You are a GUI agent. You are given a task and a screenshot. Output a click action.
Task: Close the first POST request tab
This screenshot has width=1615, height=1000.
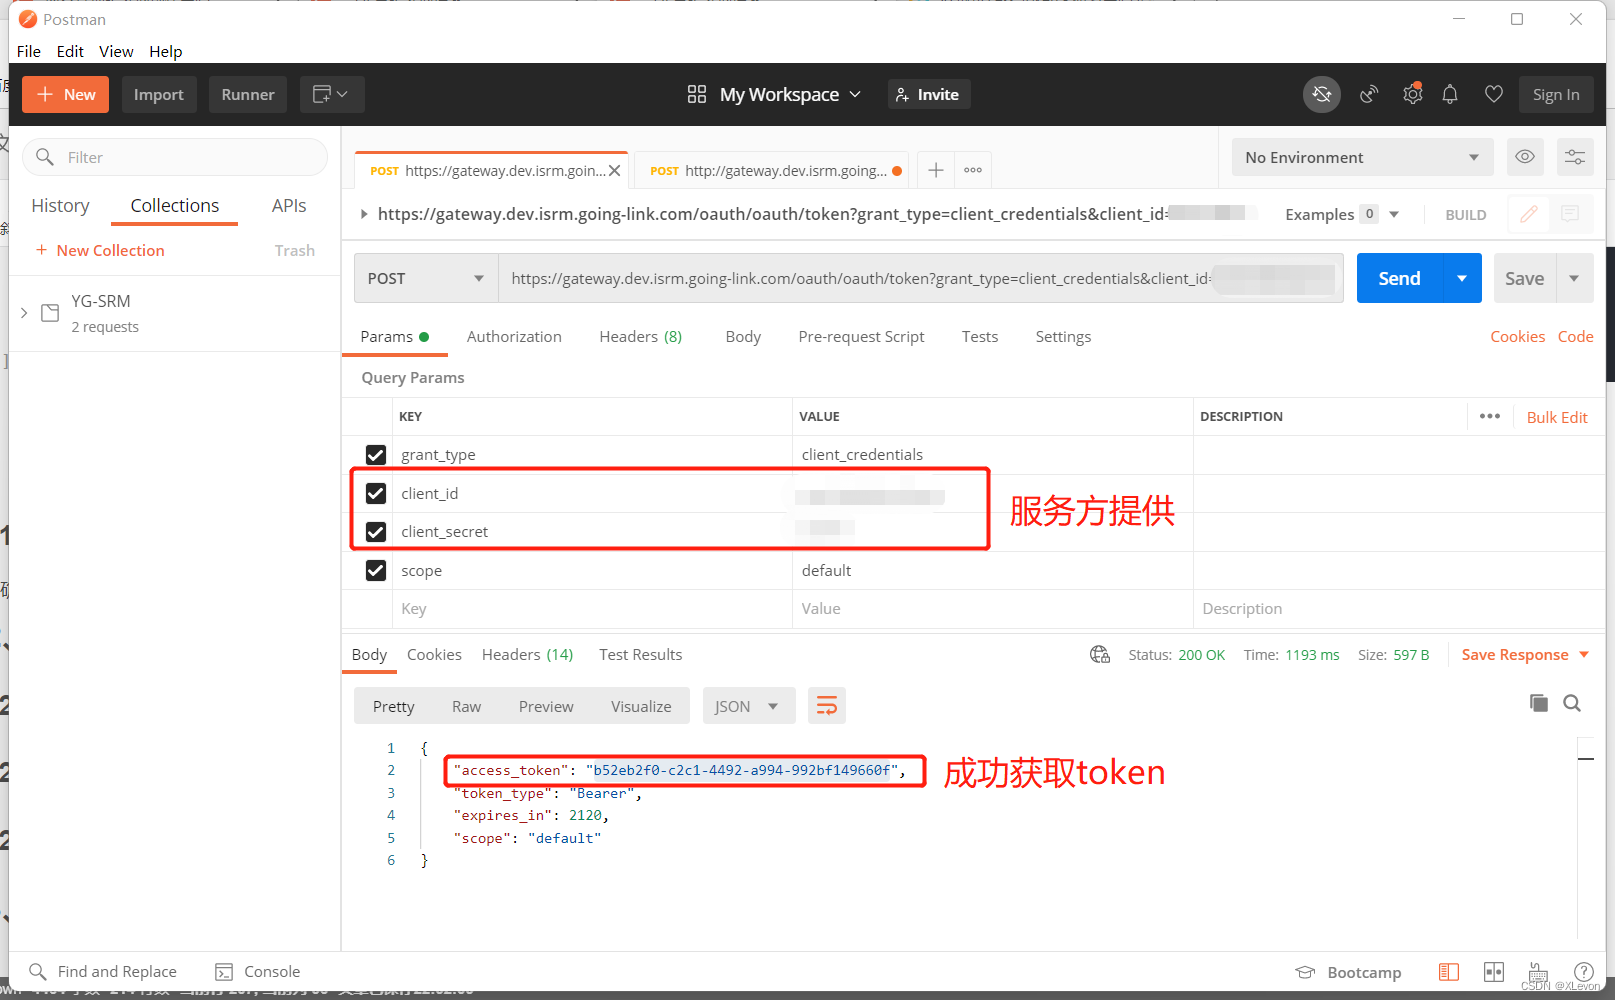pyautogui.click(x=615, y=171)
